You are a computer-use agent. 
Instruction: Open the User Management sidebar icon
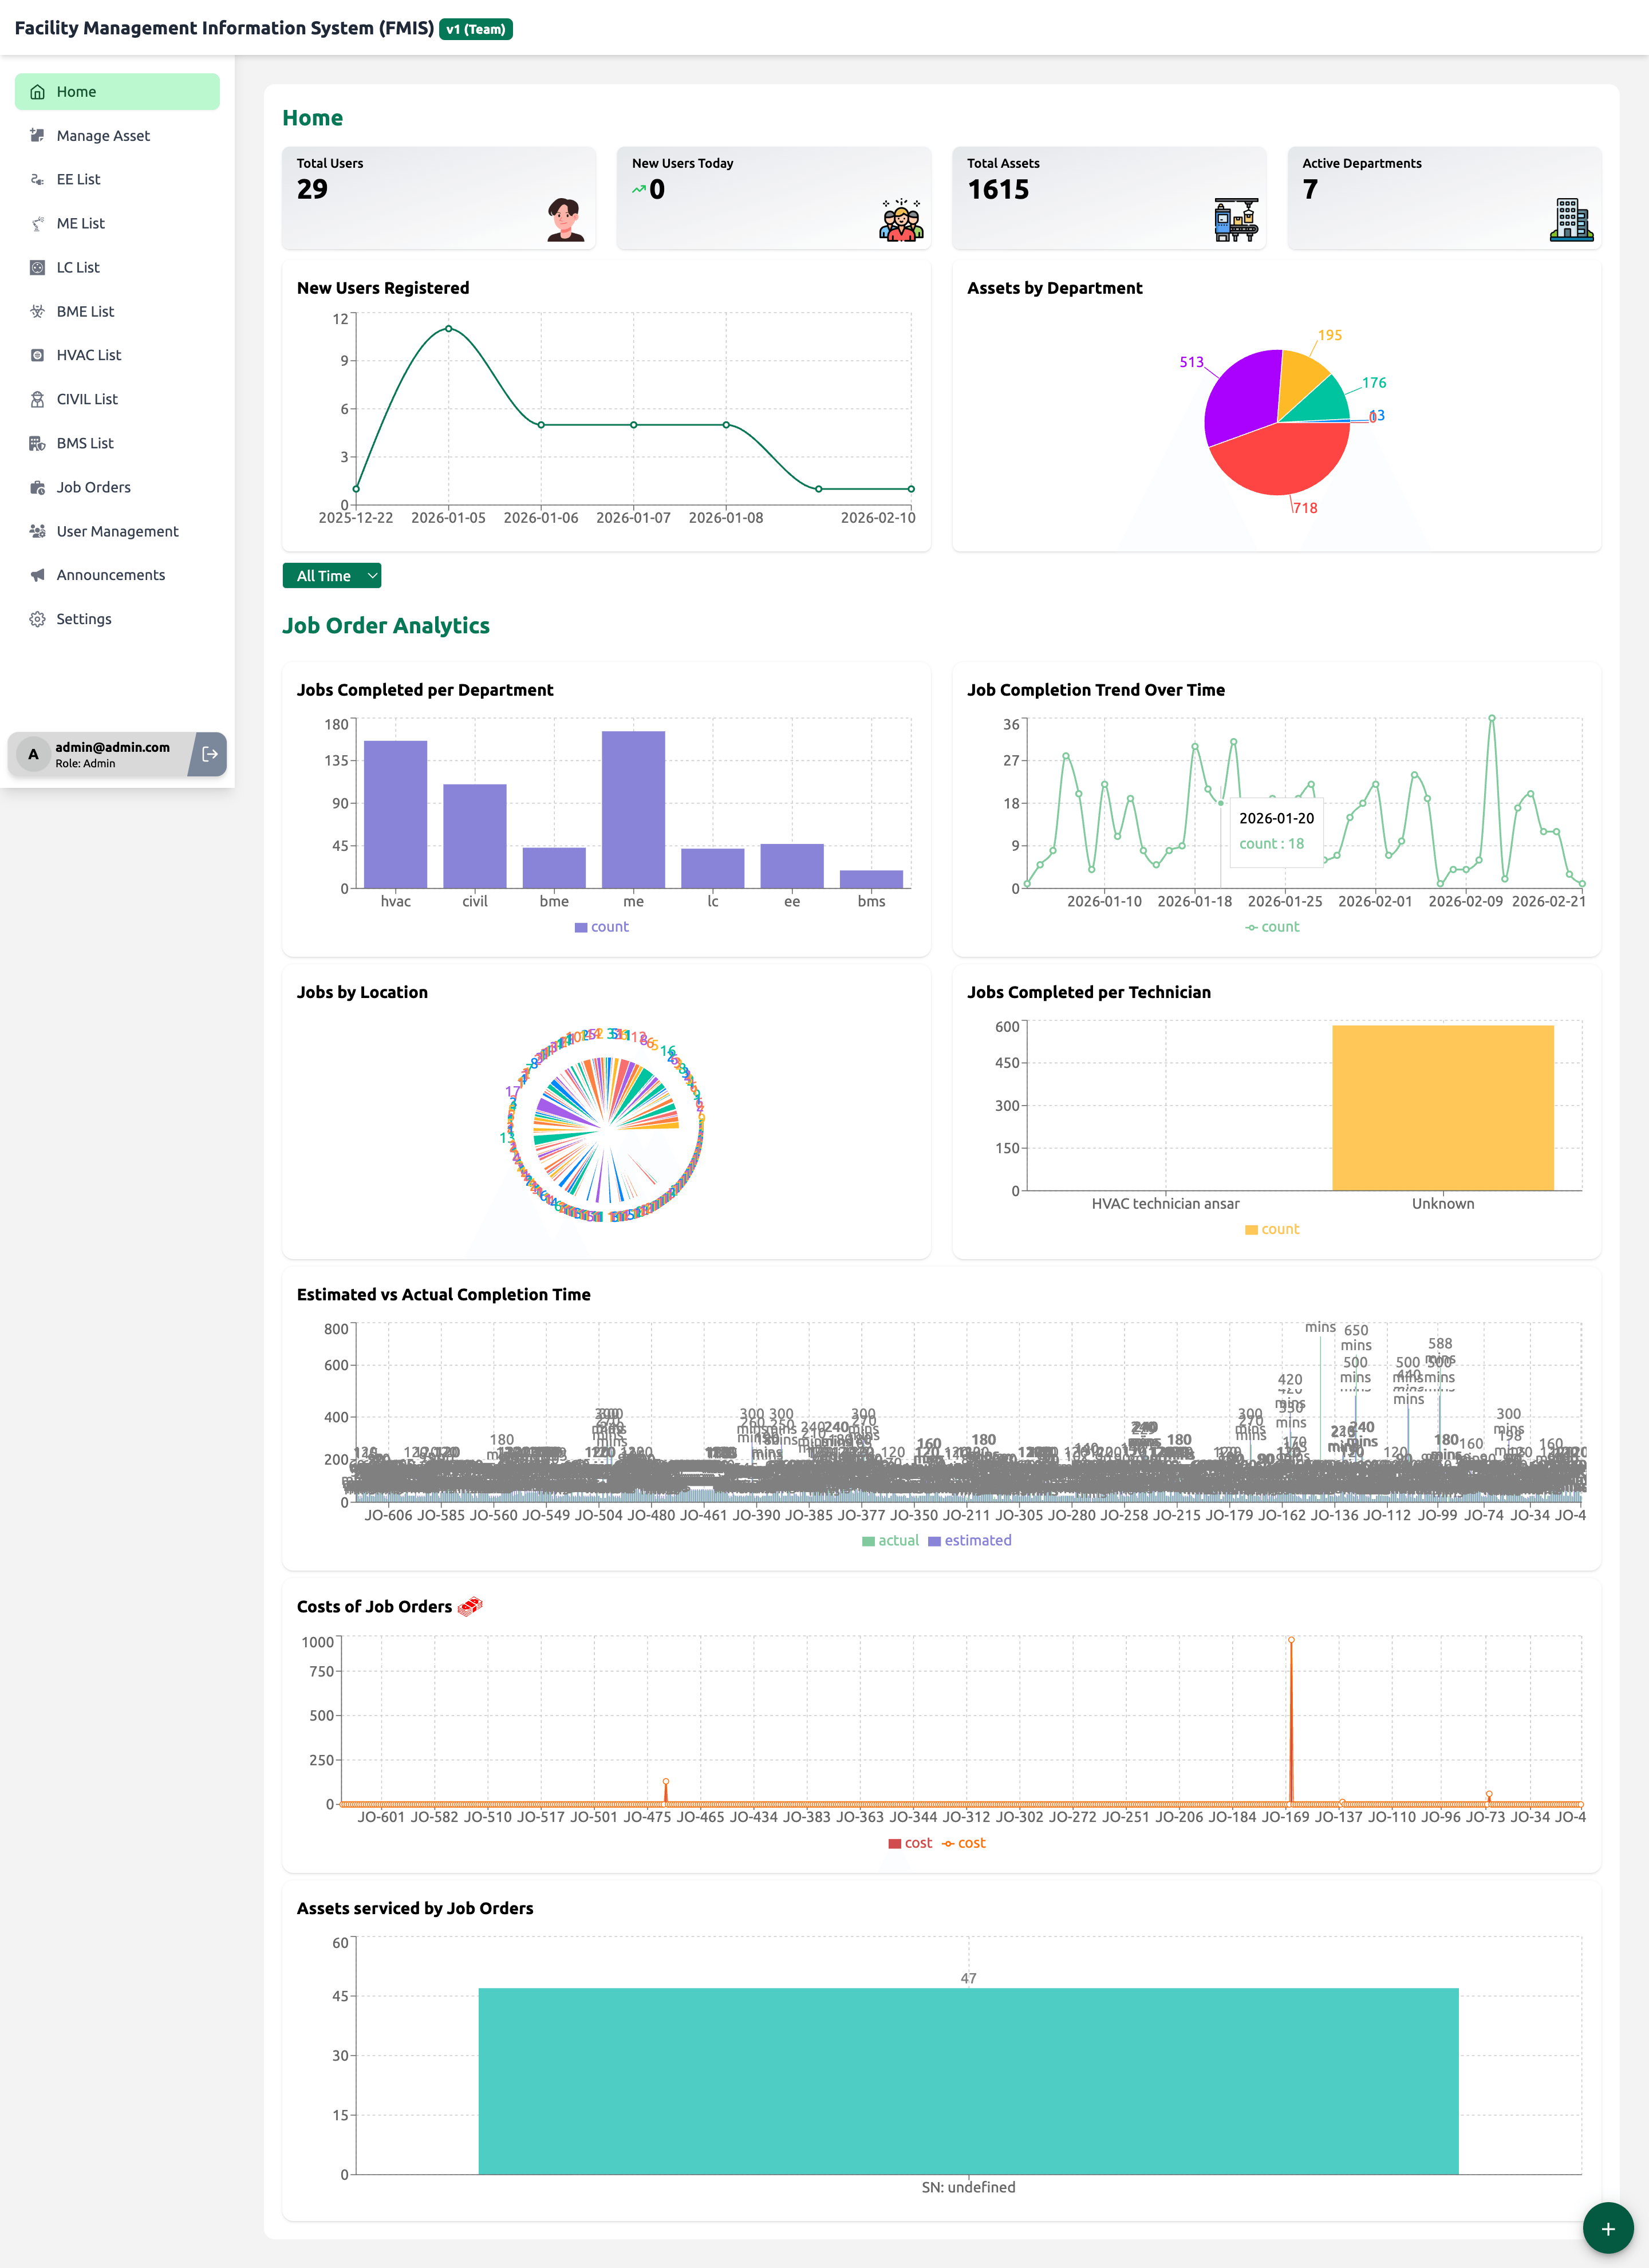coord(37,531)
